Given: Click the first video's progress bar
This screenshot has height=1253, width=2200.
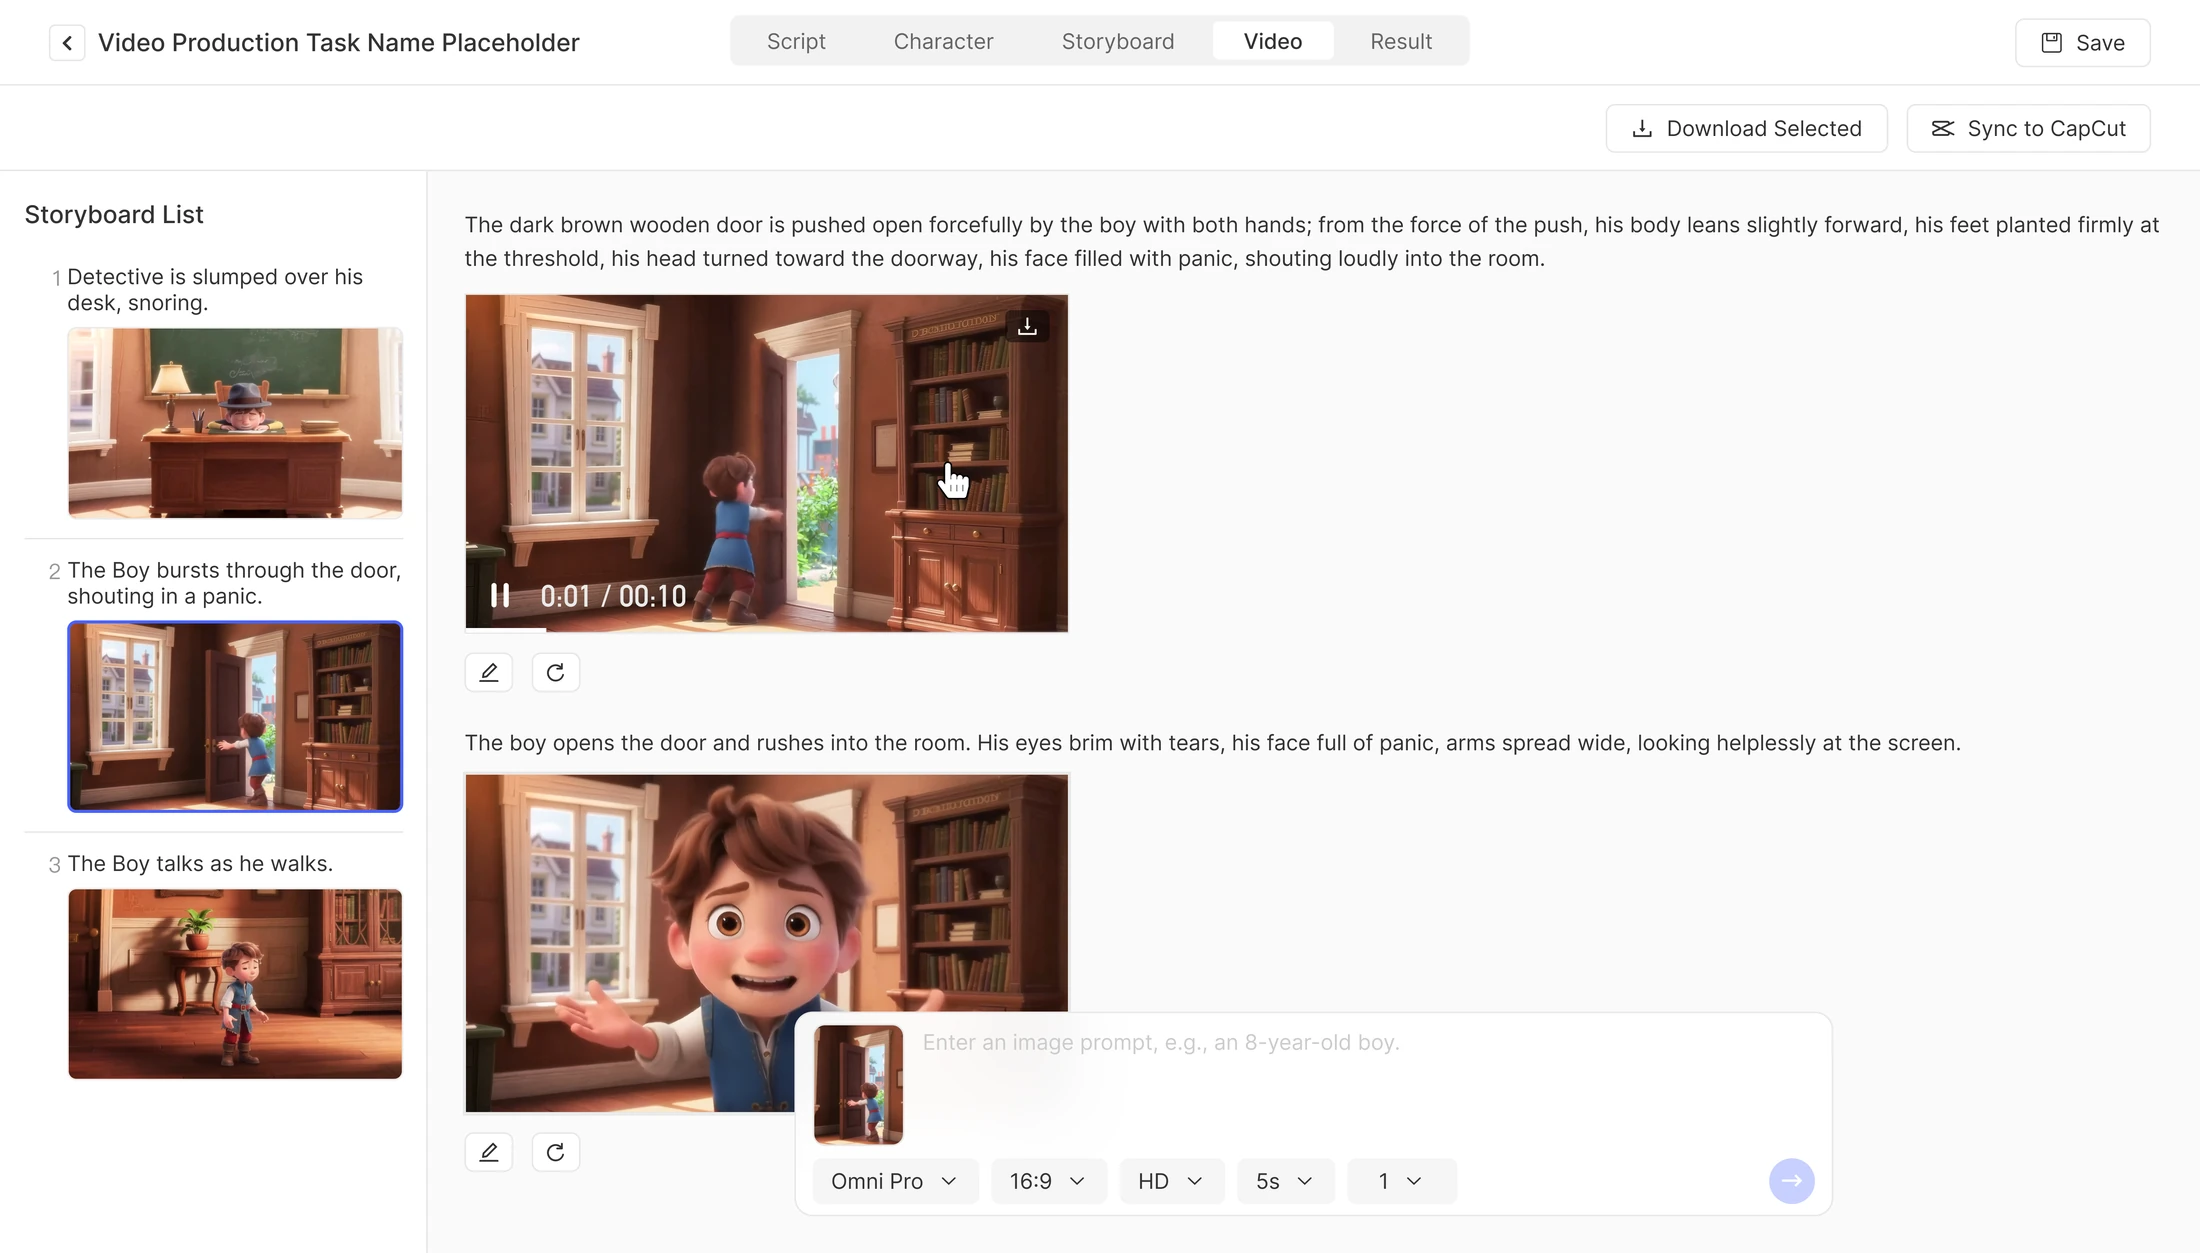Looking at the screenshot, I should tap(767, 629).
